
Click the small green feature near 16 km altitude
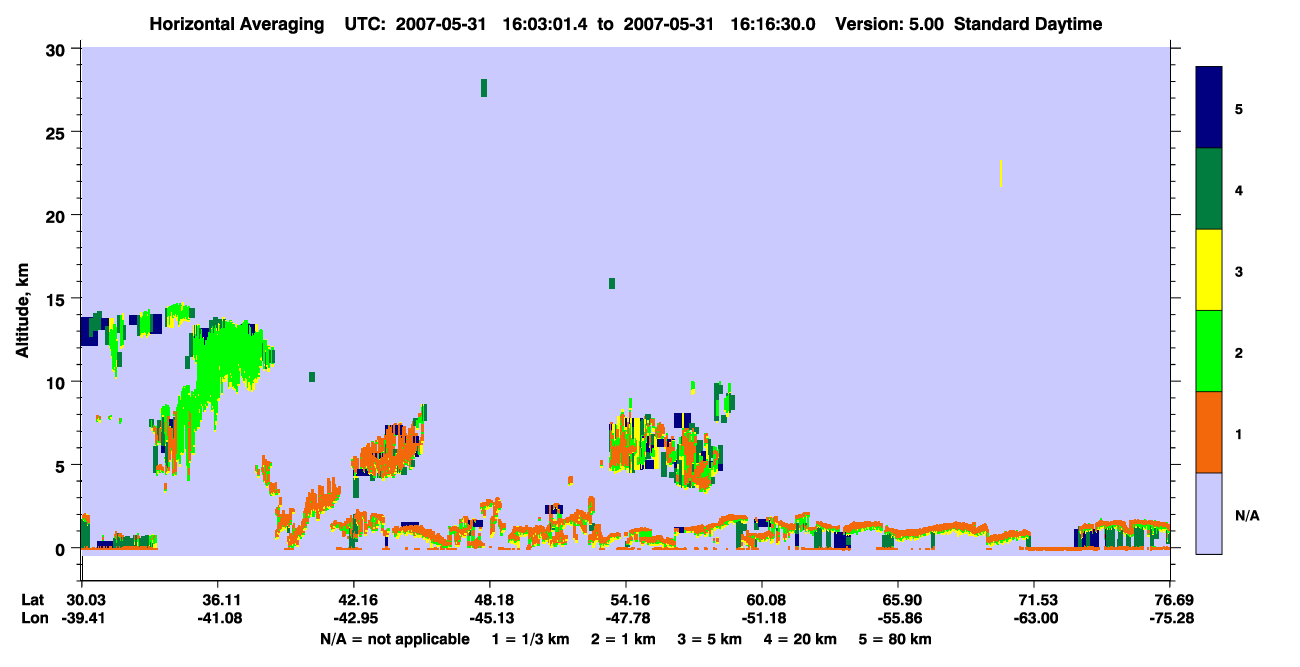(612, 283)
